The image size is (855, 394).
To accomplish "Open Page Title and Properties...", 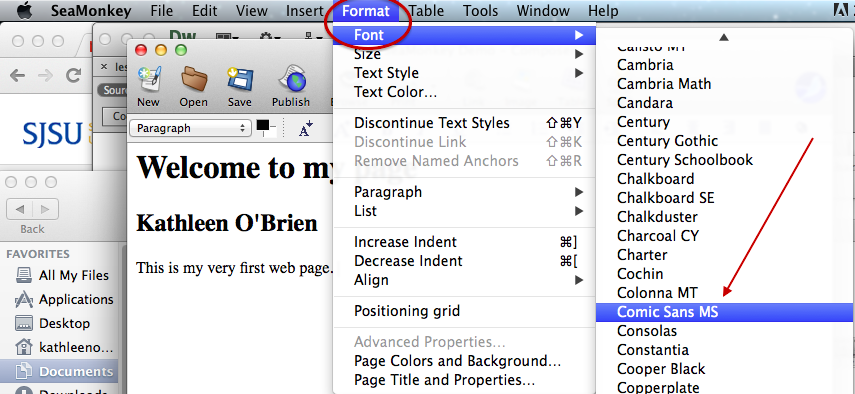I will click(465, 380).
